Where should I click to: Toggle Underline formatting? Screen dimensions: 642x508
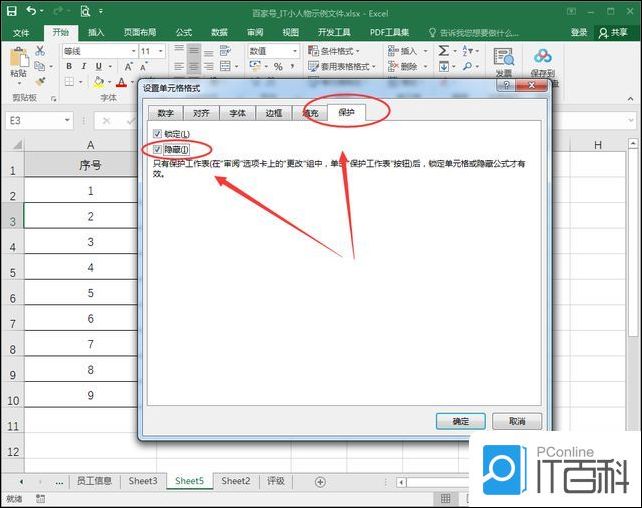[x=98, y=66]
